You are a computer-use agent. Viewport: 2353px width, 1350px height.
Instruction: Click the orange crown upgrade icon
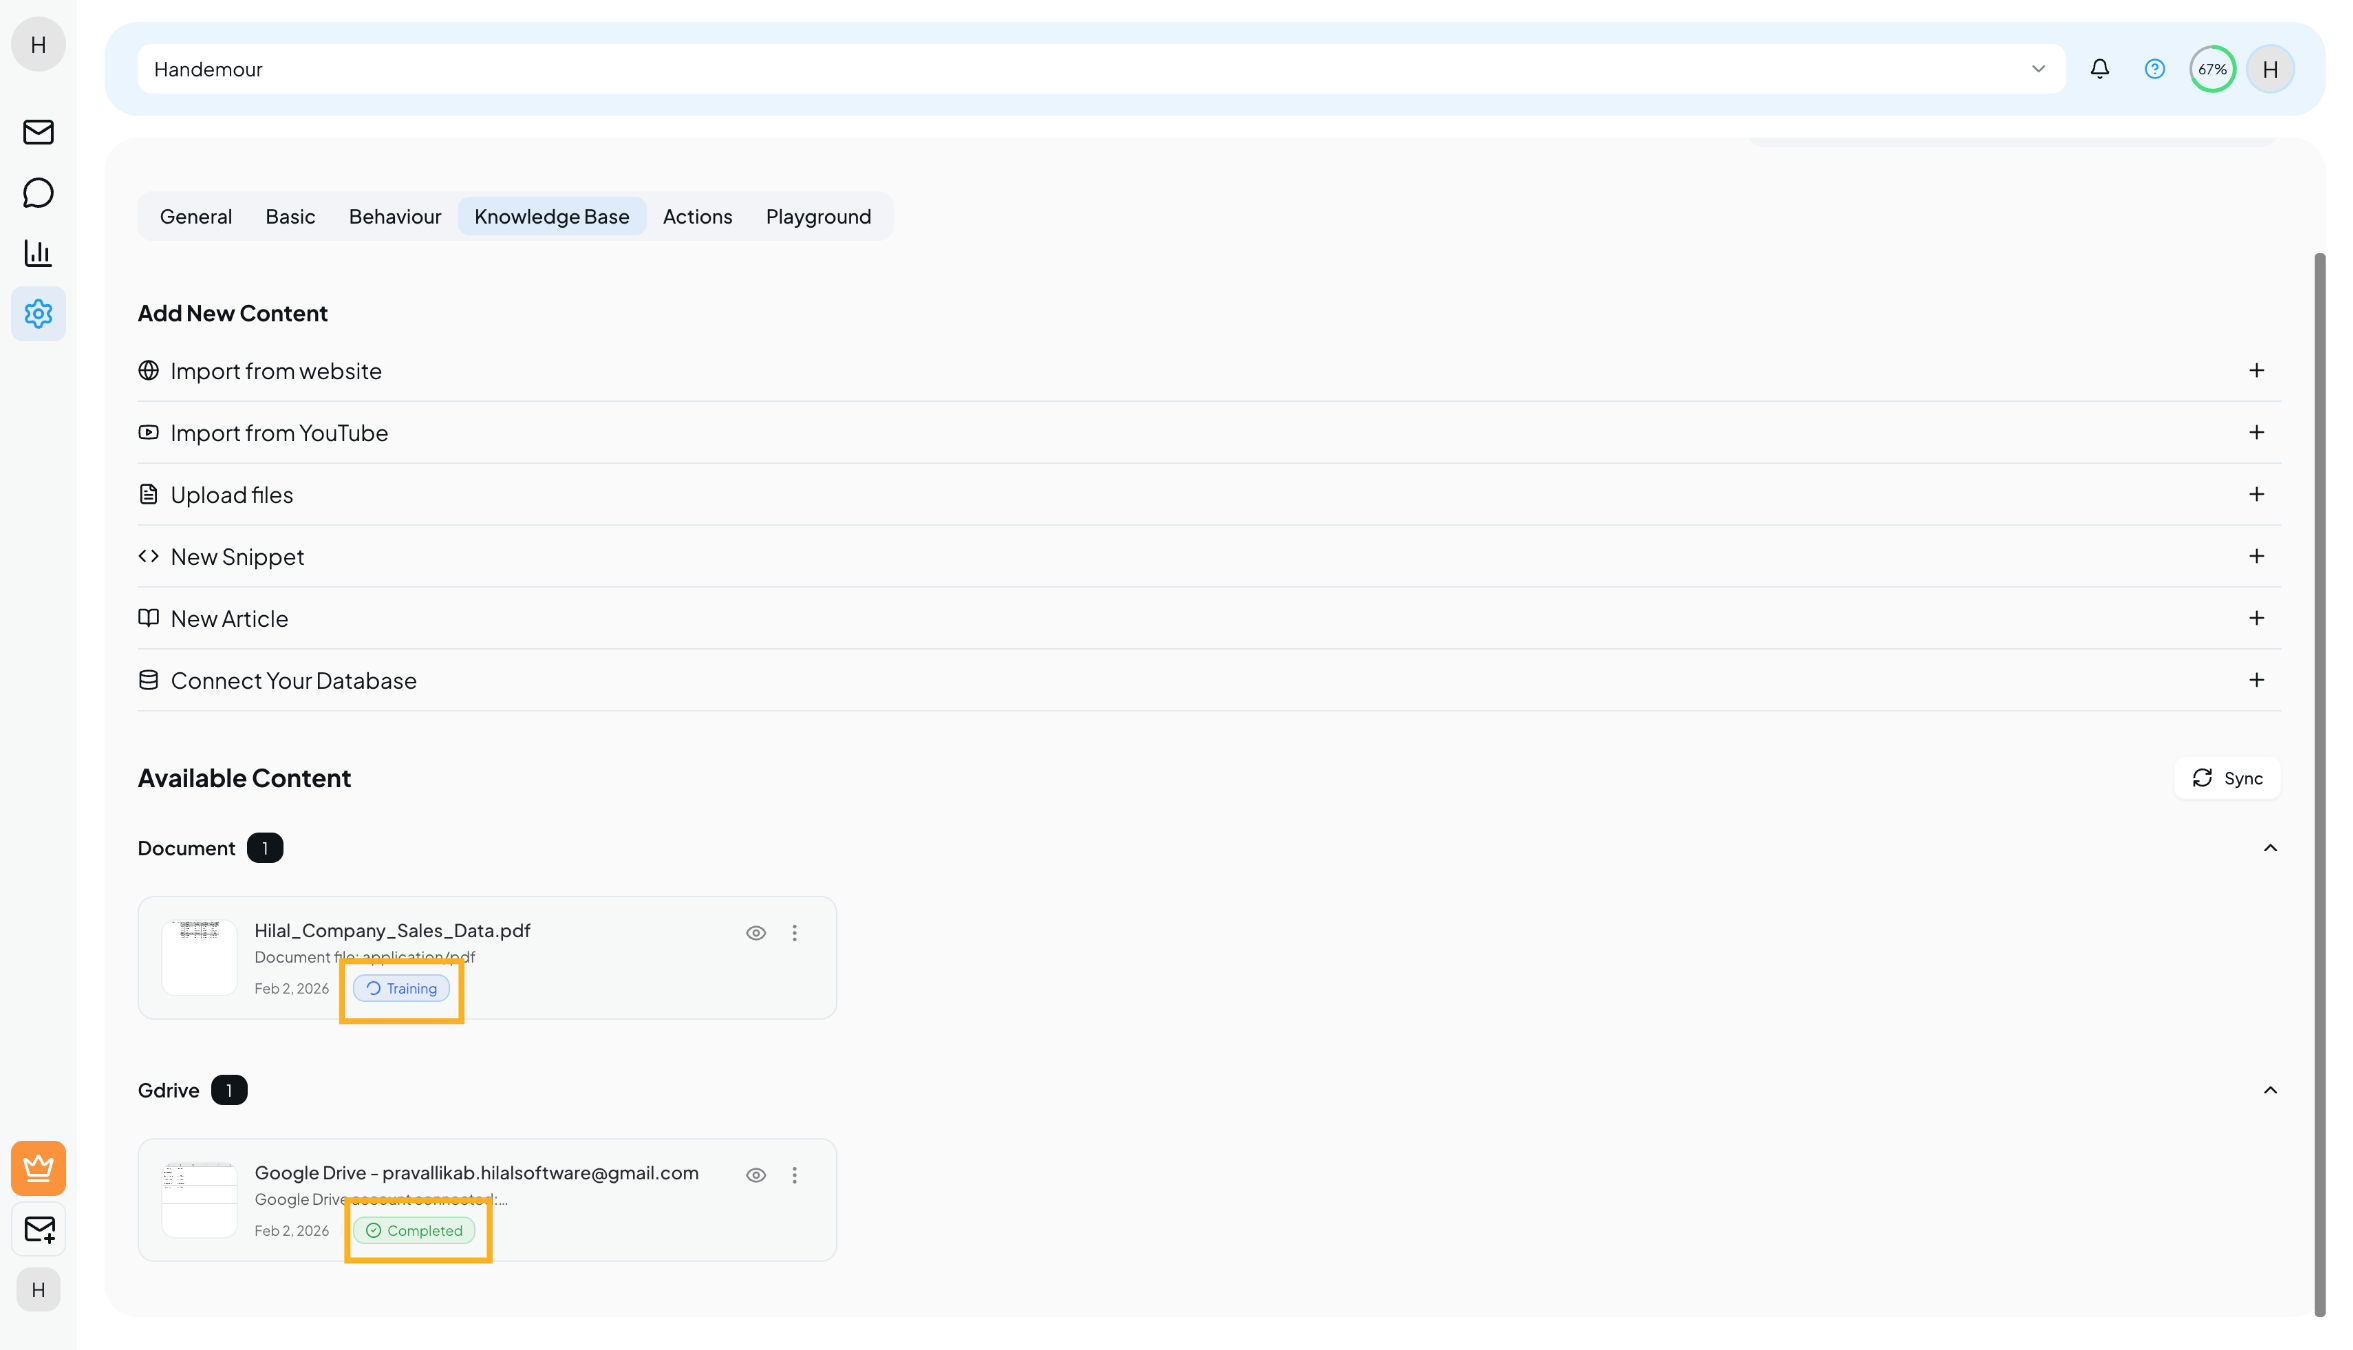(x=38, y=1168)
